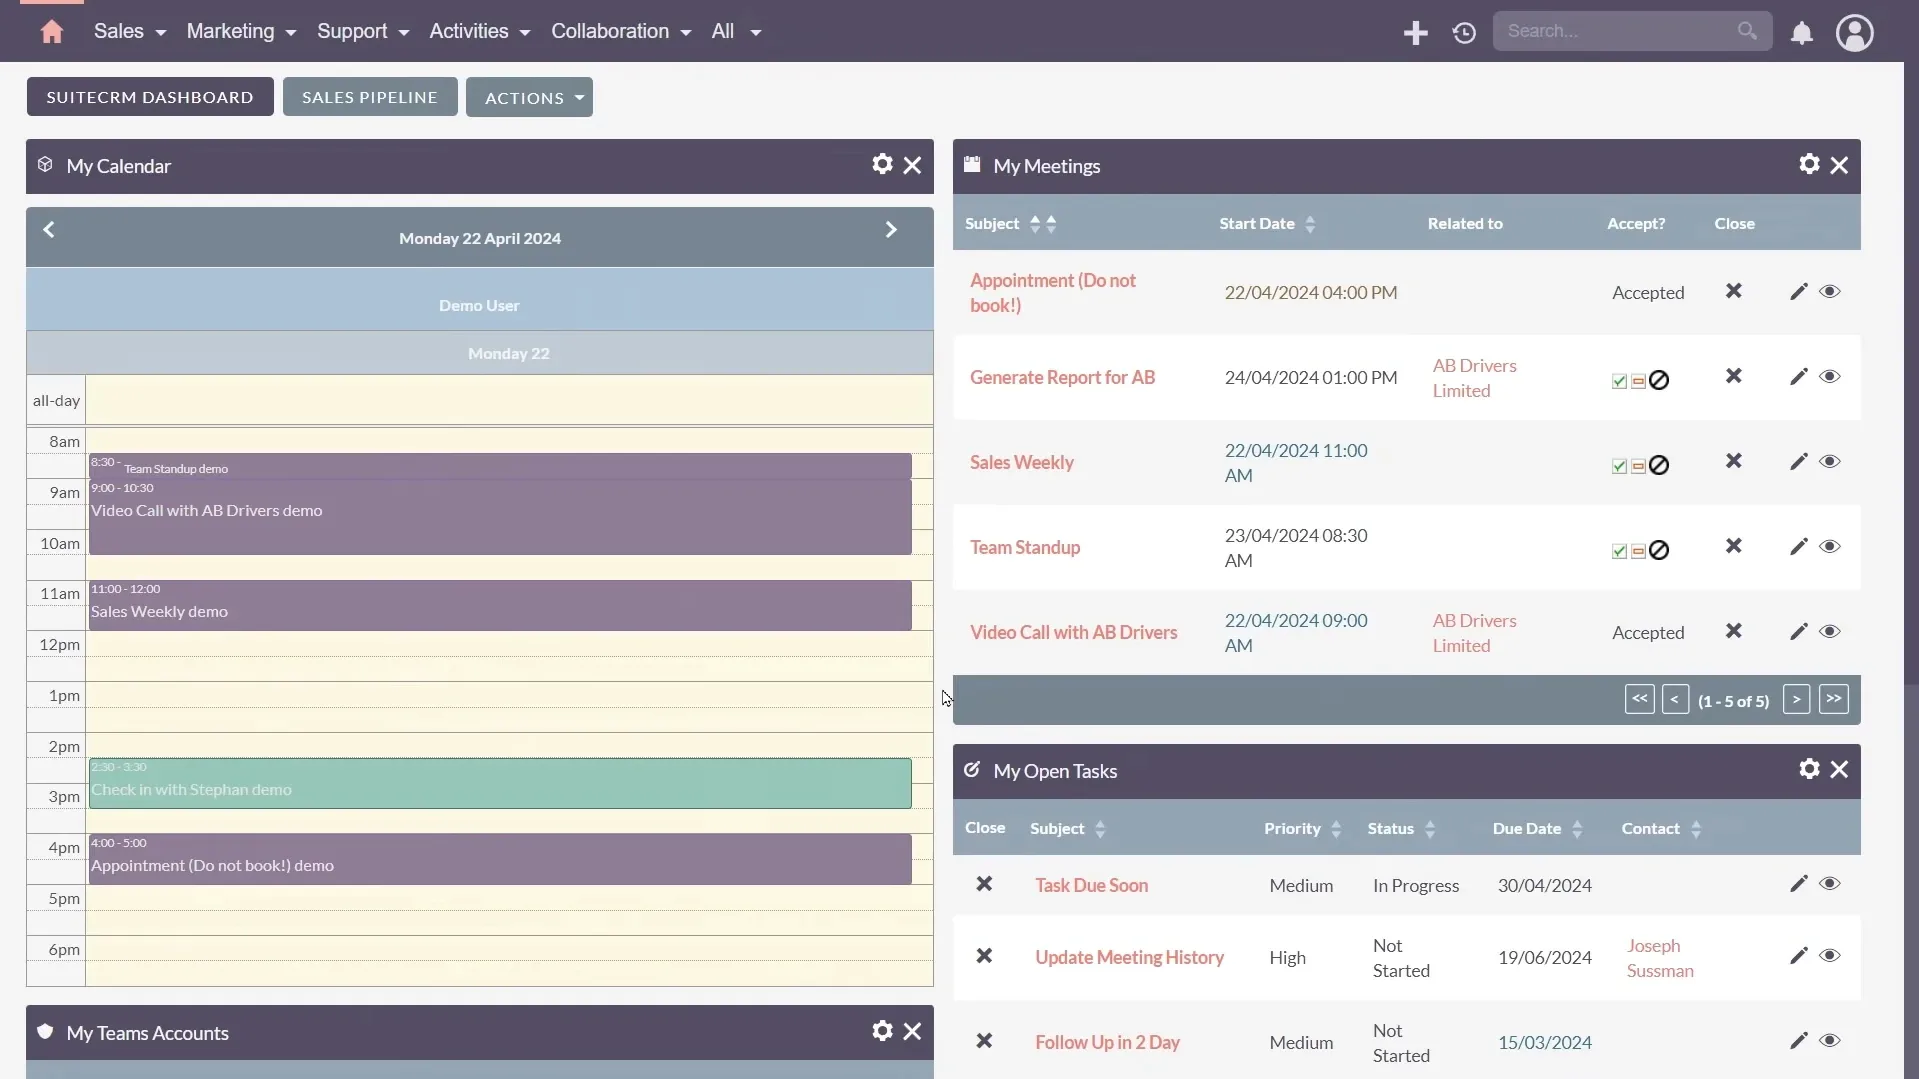Viewport: 1919px width, 1079px height.
Task: Expand the Sales menu dropdown
Action: 129,32
